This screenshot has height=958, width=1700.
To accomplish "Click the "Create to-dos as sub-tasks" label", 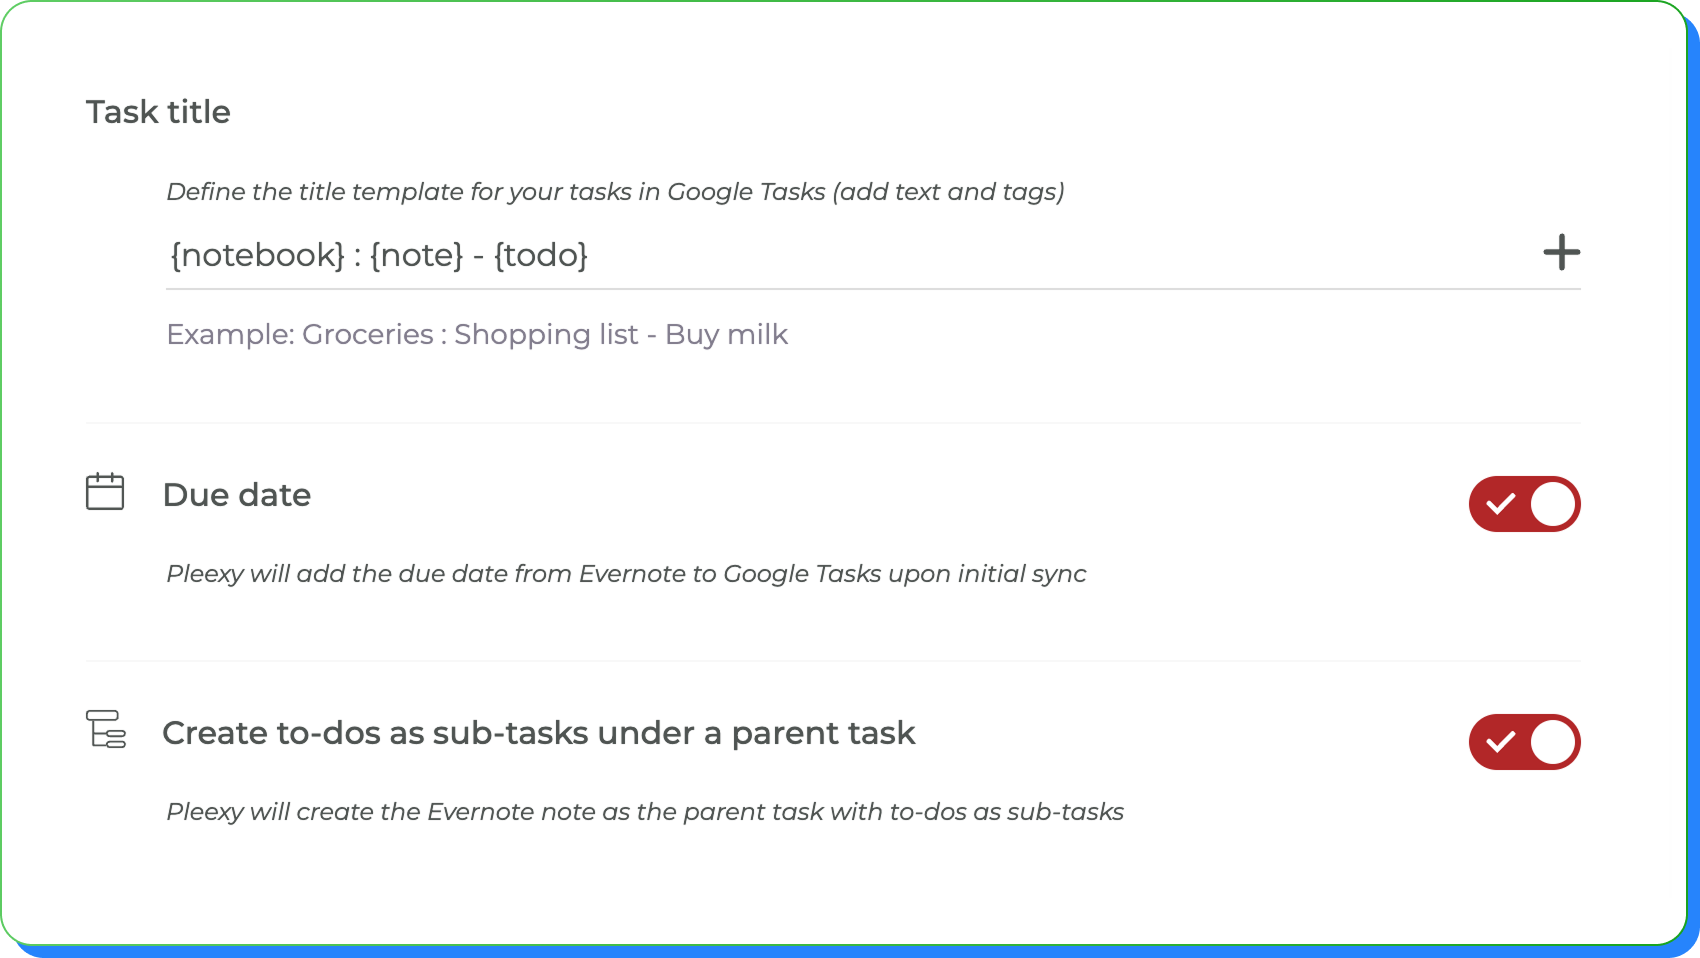I will click(538, 733).
